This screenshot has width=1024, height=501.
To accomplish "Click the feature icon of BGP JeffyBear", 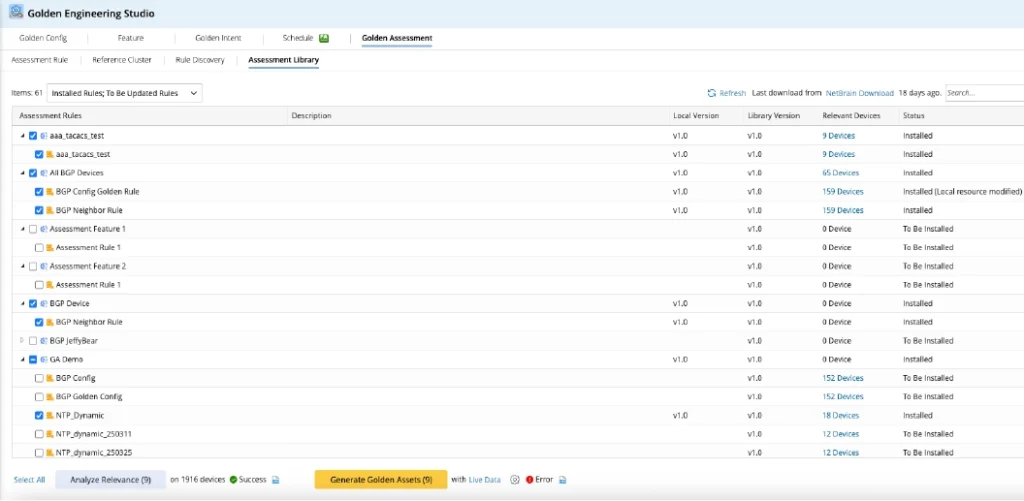I will tap(44, 341).
